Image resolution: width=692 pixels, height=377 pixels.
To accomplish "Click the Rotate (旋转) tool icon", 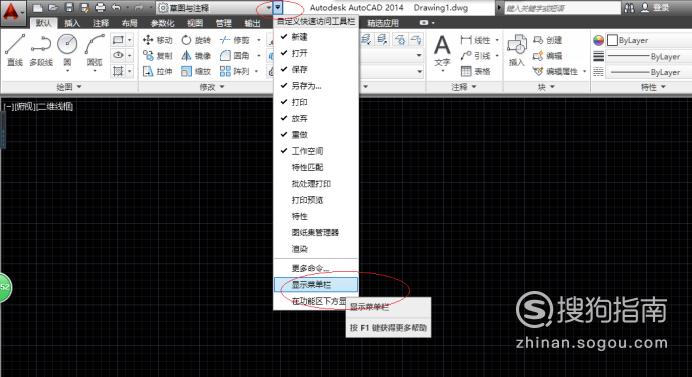I will [x=186, y=40].
